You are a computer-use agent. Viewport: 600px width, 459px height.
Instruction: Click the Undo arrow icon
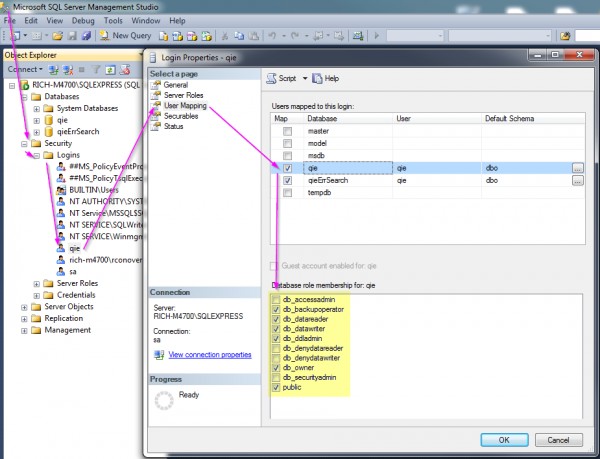pyautogui.click(x=272, y=36)
